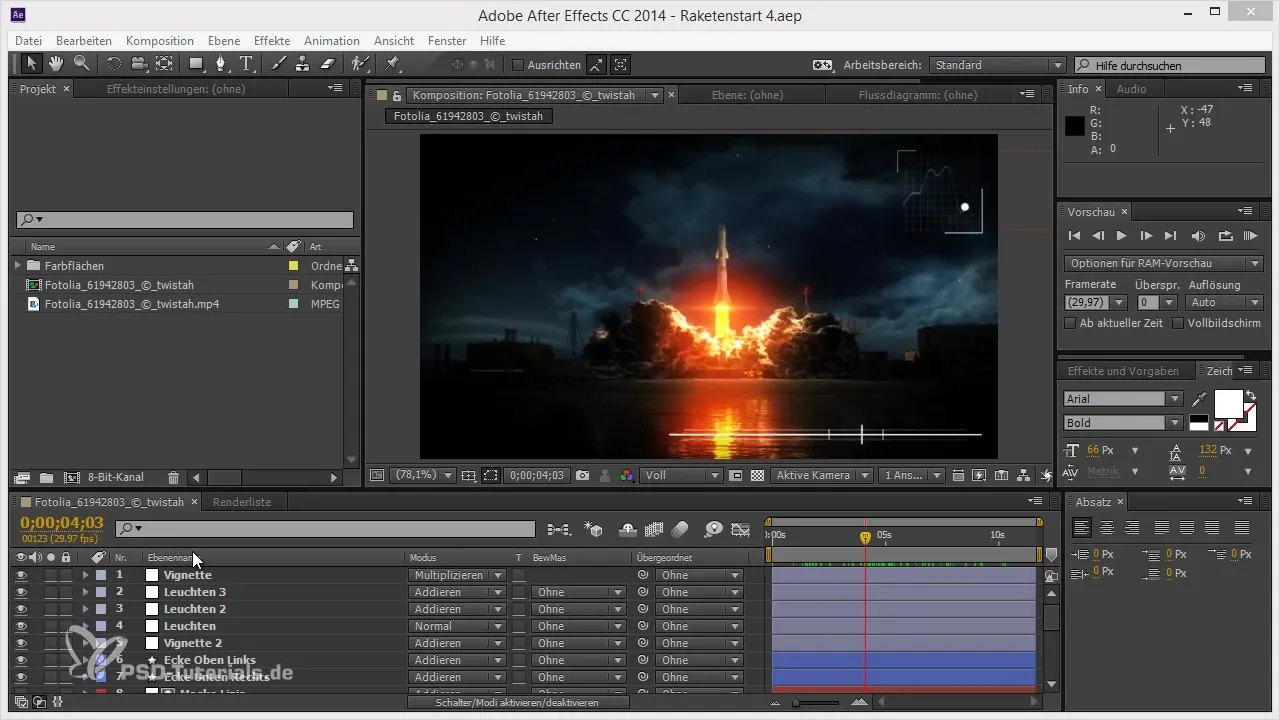The image size is (1280, 720).
Task: Toggle visibility of the Leuchten layer
Action: pos(21,626)
